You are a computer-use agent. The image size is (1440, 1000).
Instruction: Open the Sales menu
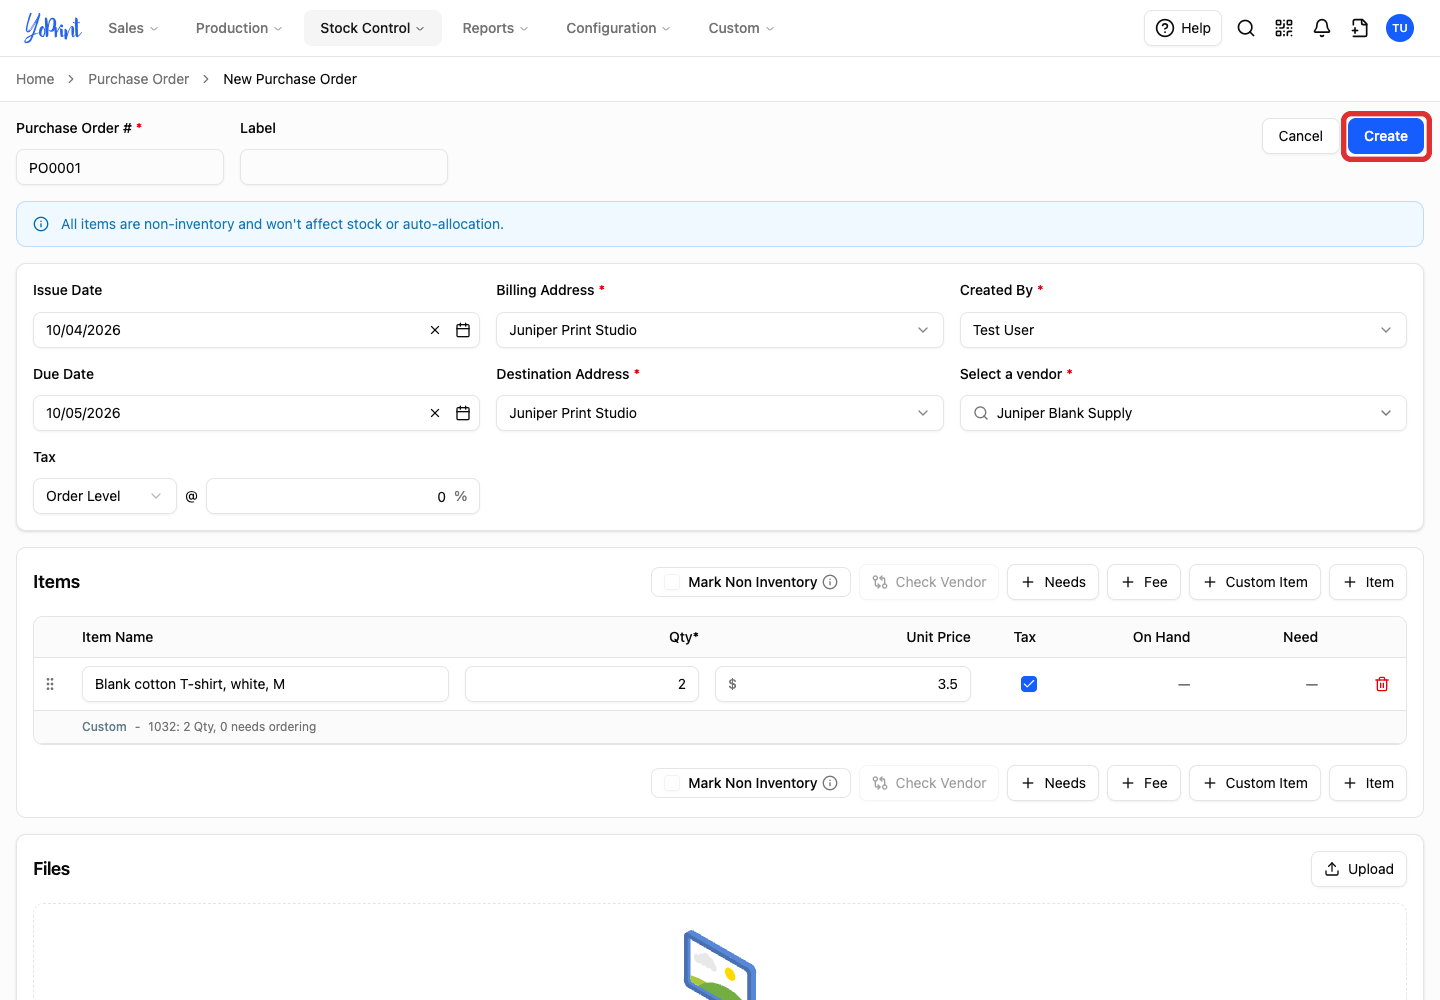pyautogui.click(x=134, y=28)
